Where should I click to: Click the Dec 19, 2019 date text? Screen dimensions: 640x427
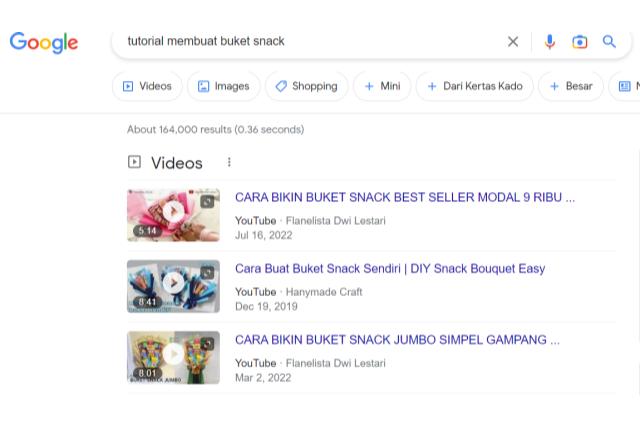click(266, 307)
